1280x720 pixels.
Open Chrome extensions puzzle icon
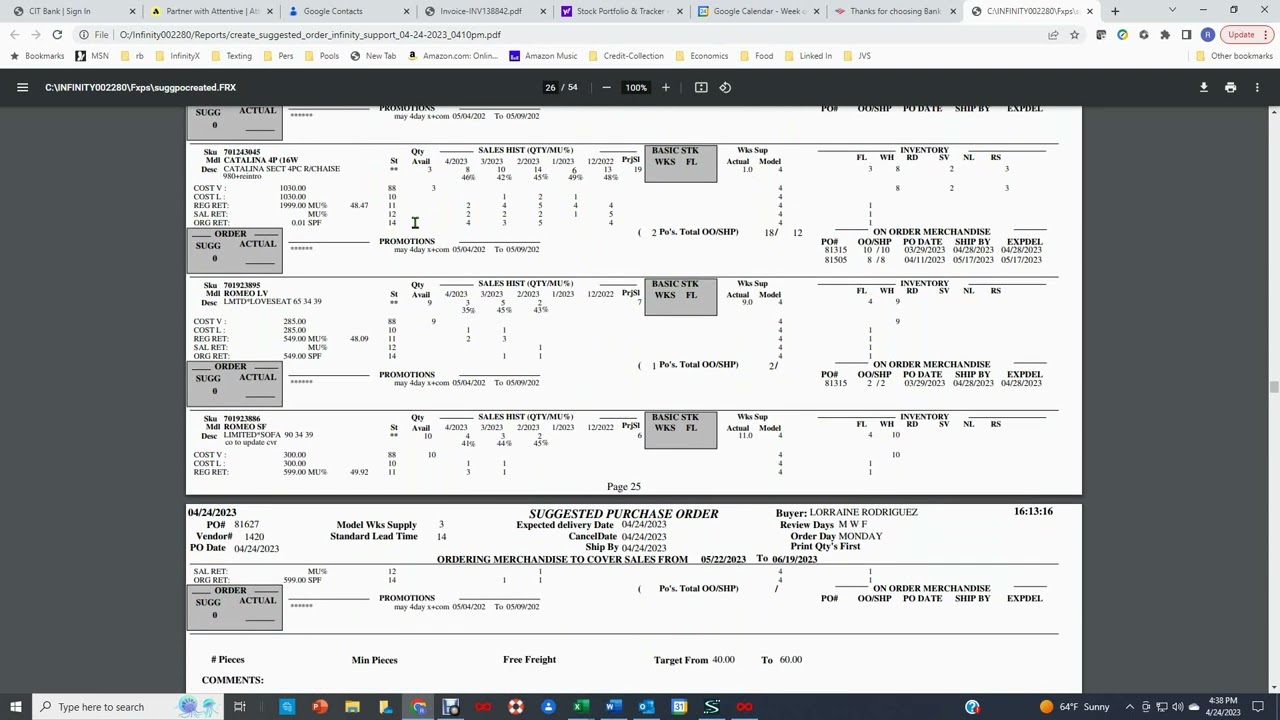1165,34
